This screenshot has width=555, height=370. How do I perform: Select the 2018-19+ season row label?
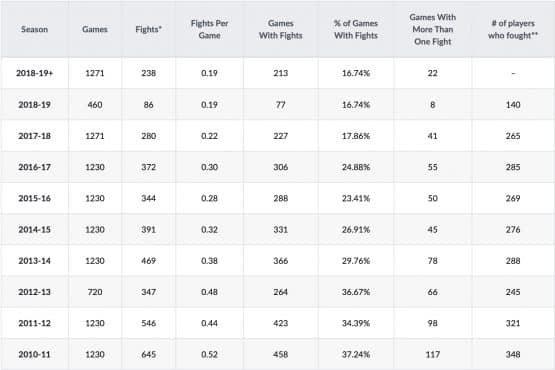[34, 73]
